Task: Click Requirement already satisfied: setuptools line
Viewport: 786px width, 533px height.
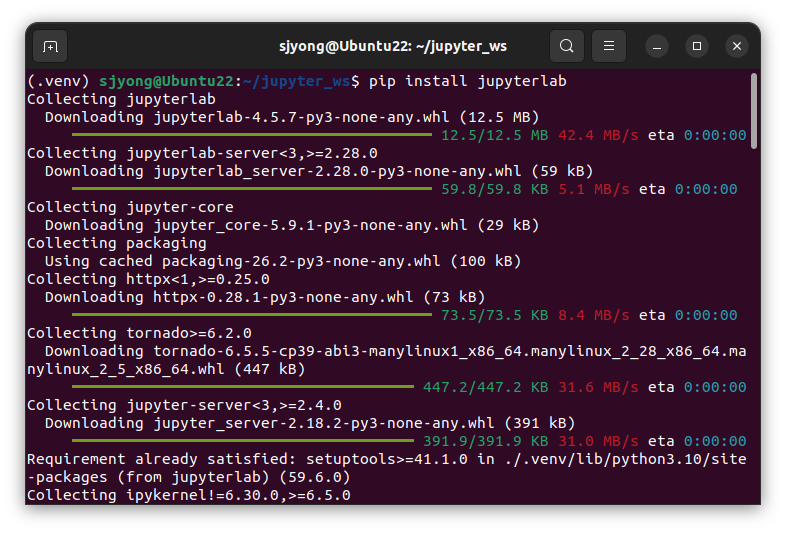Action: [x=386, y=459]
